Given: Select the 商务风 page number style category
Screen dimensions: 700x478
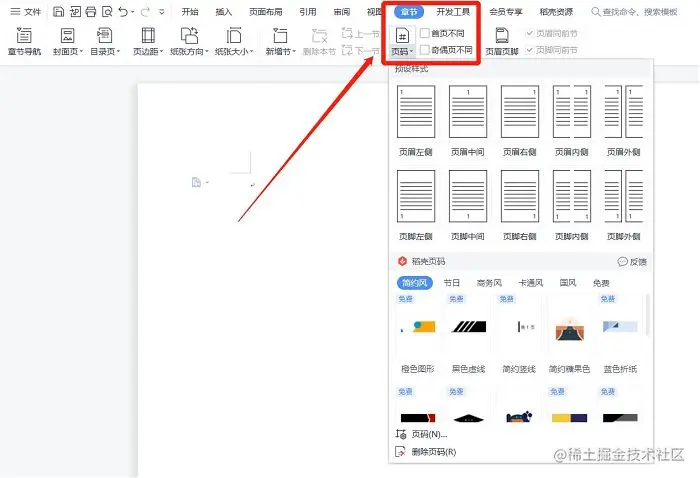Looking at the screenshot, I should click(489, 283).
